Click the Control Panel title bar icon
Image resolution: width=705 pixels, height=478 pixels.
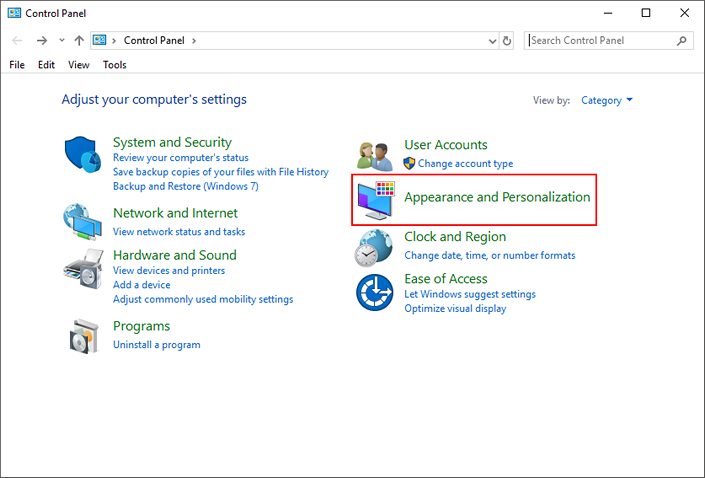click(14, 13)
